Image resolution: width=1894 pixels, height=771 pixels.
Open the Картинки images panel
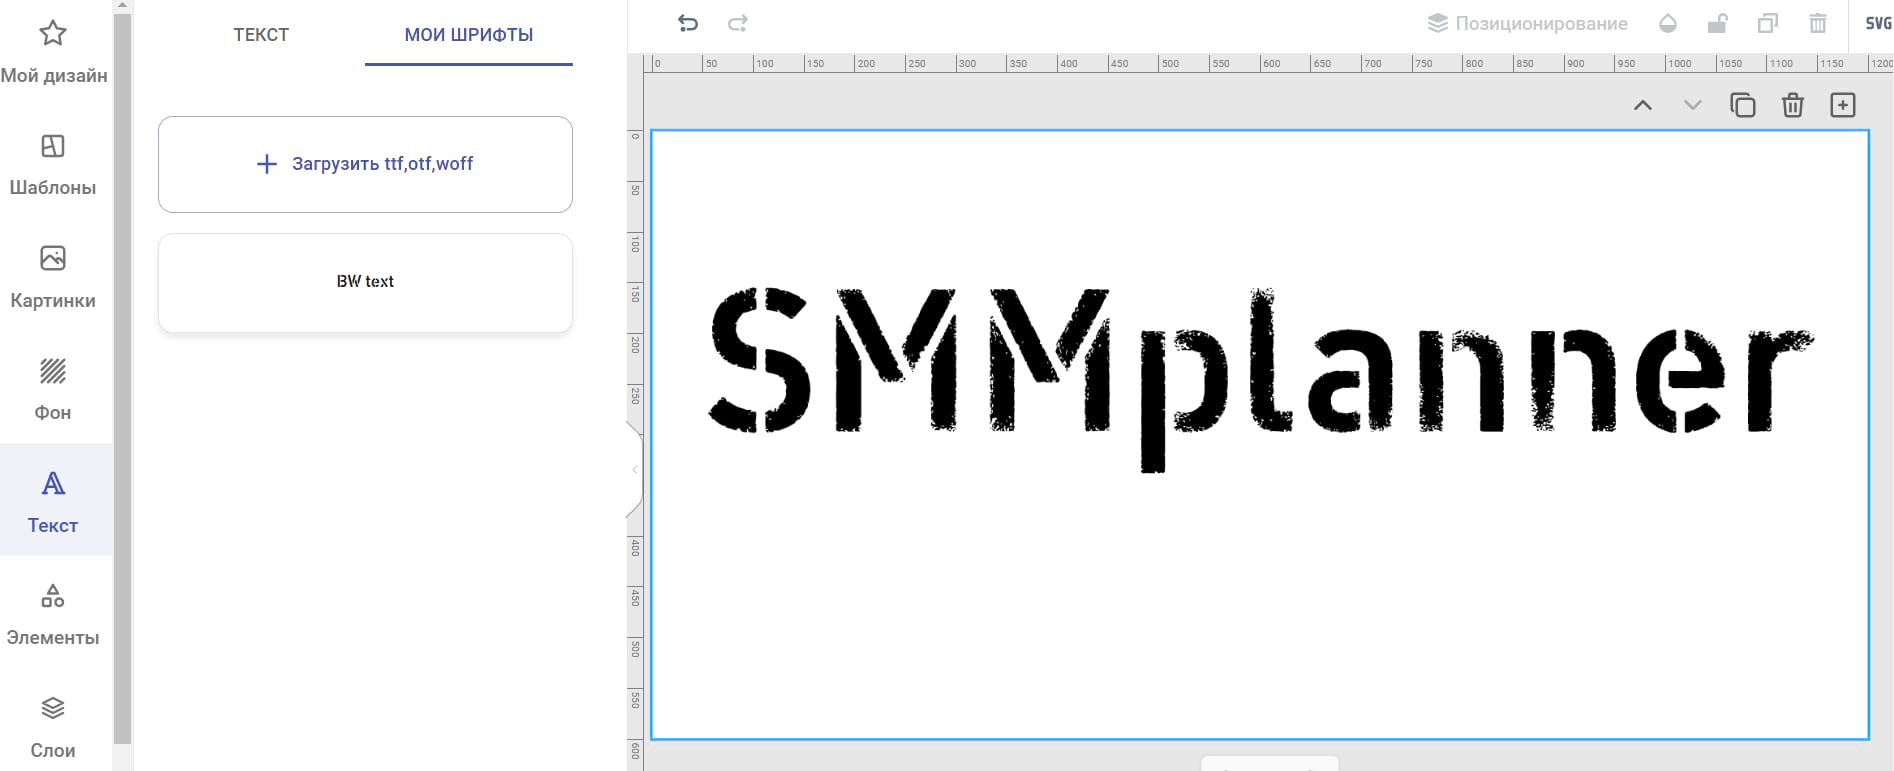tap(53, 277)
